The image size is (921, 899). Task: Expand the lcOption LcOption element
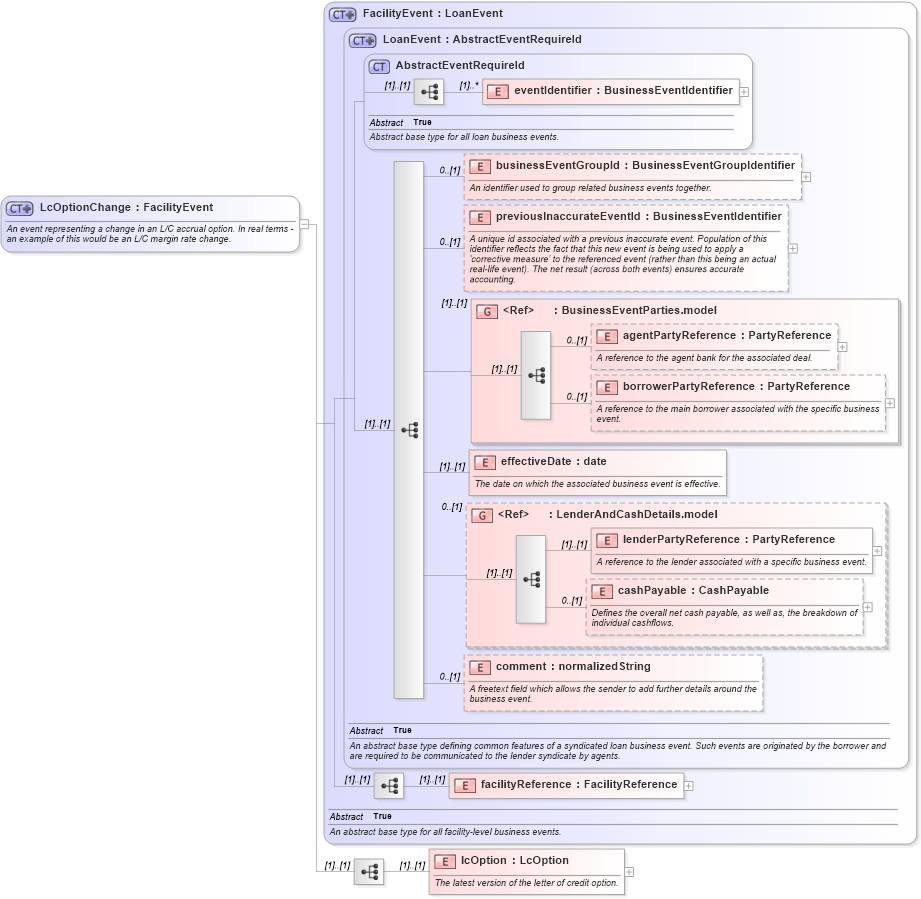pyautogui.click(x=627, y=871)
